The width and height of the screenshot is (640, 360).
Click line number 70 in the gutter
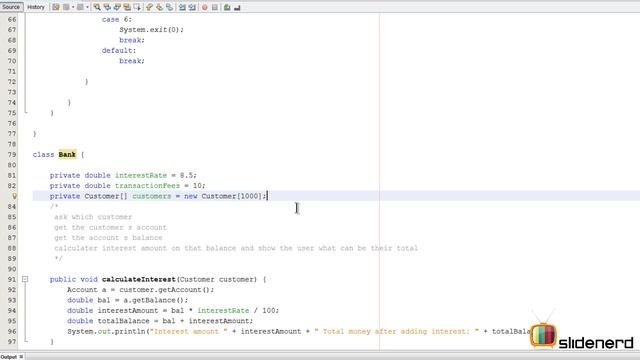click(x=12, y=61)
